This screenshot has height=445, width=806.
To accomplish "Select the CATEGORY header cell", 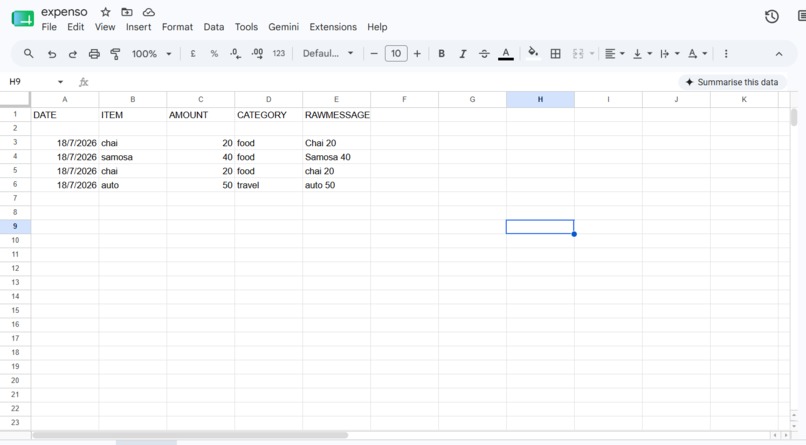I will click(268, 115).
